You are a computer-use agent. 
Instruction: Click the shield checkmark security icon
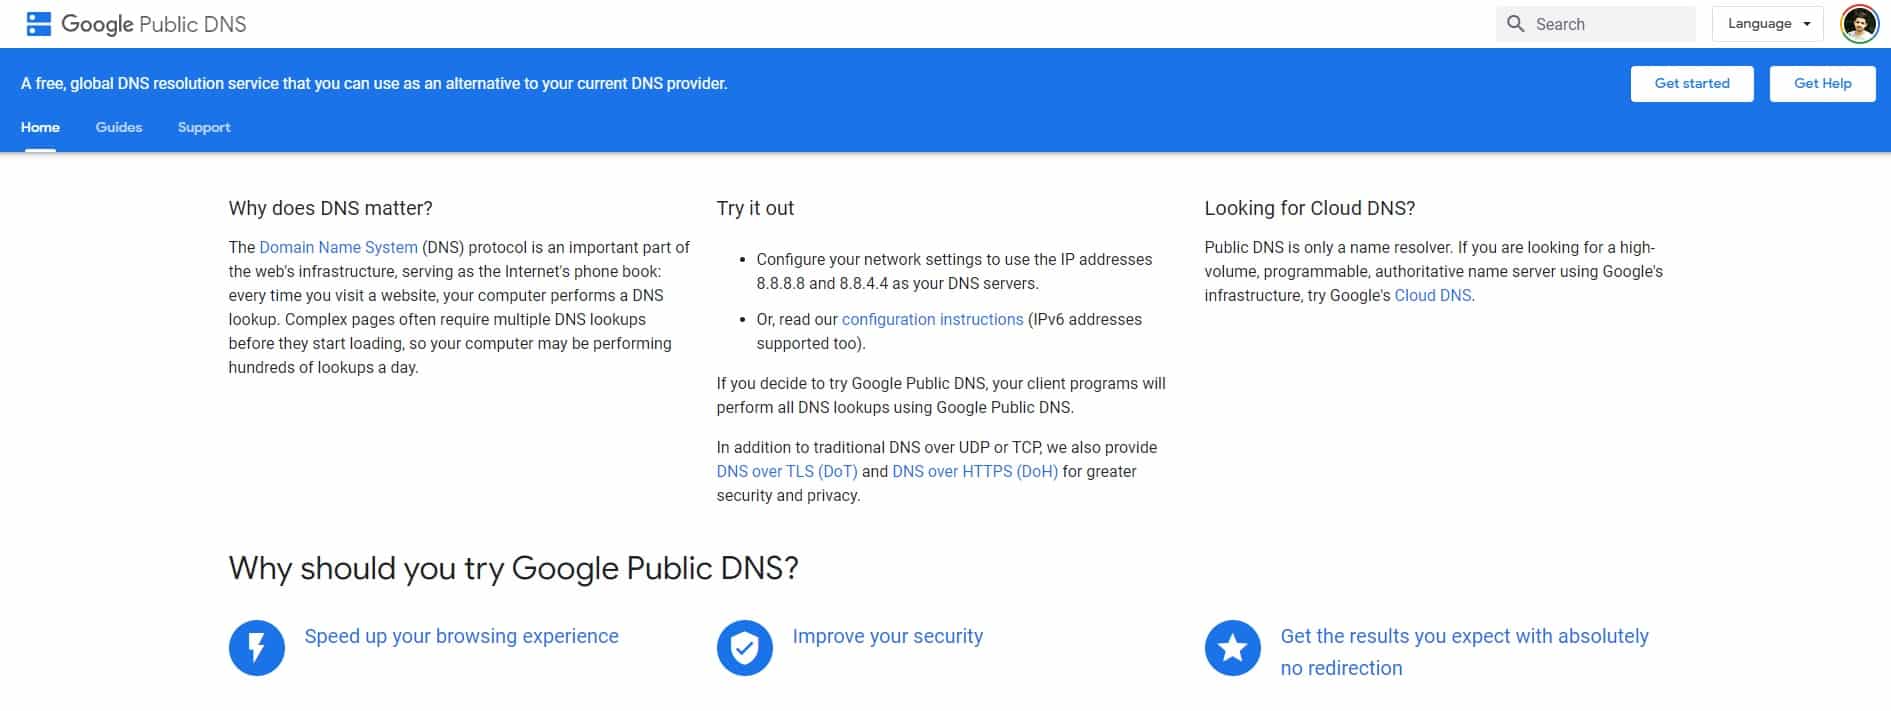coord(745,647)
